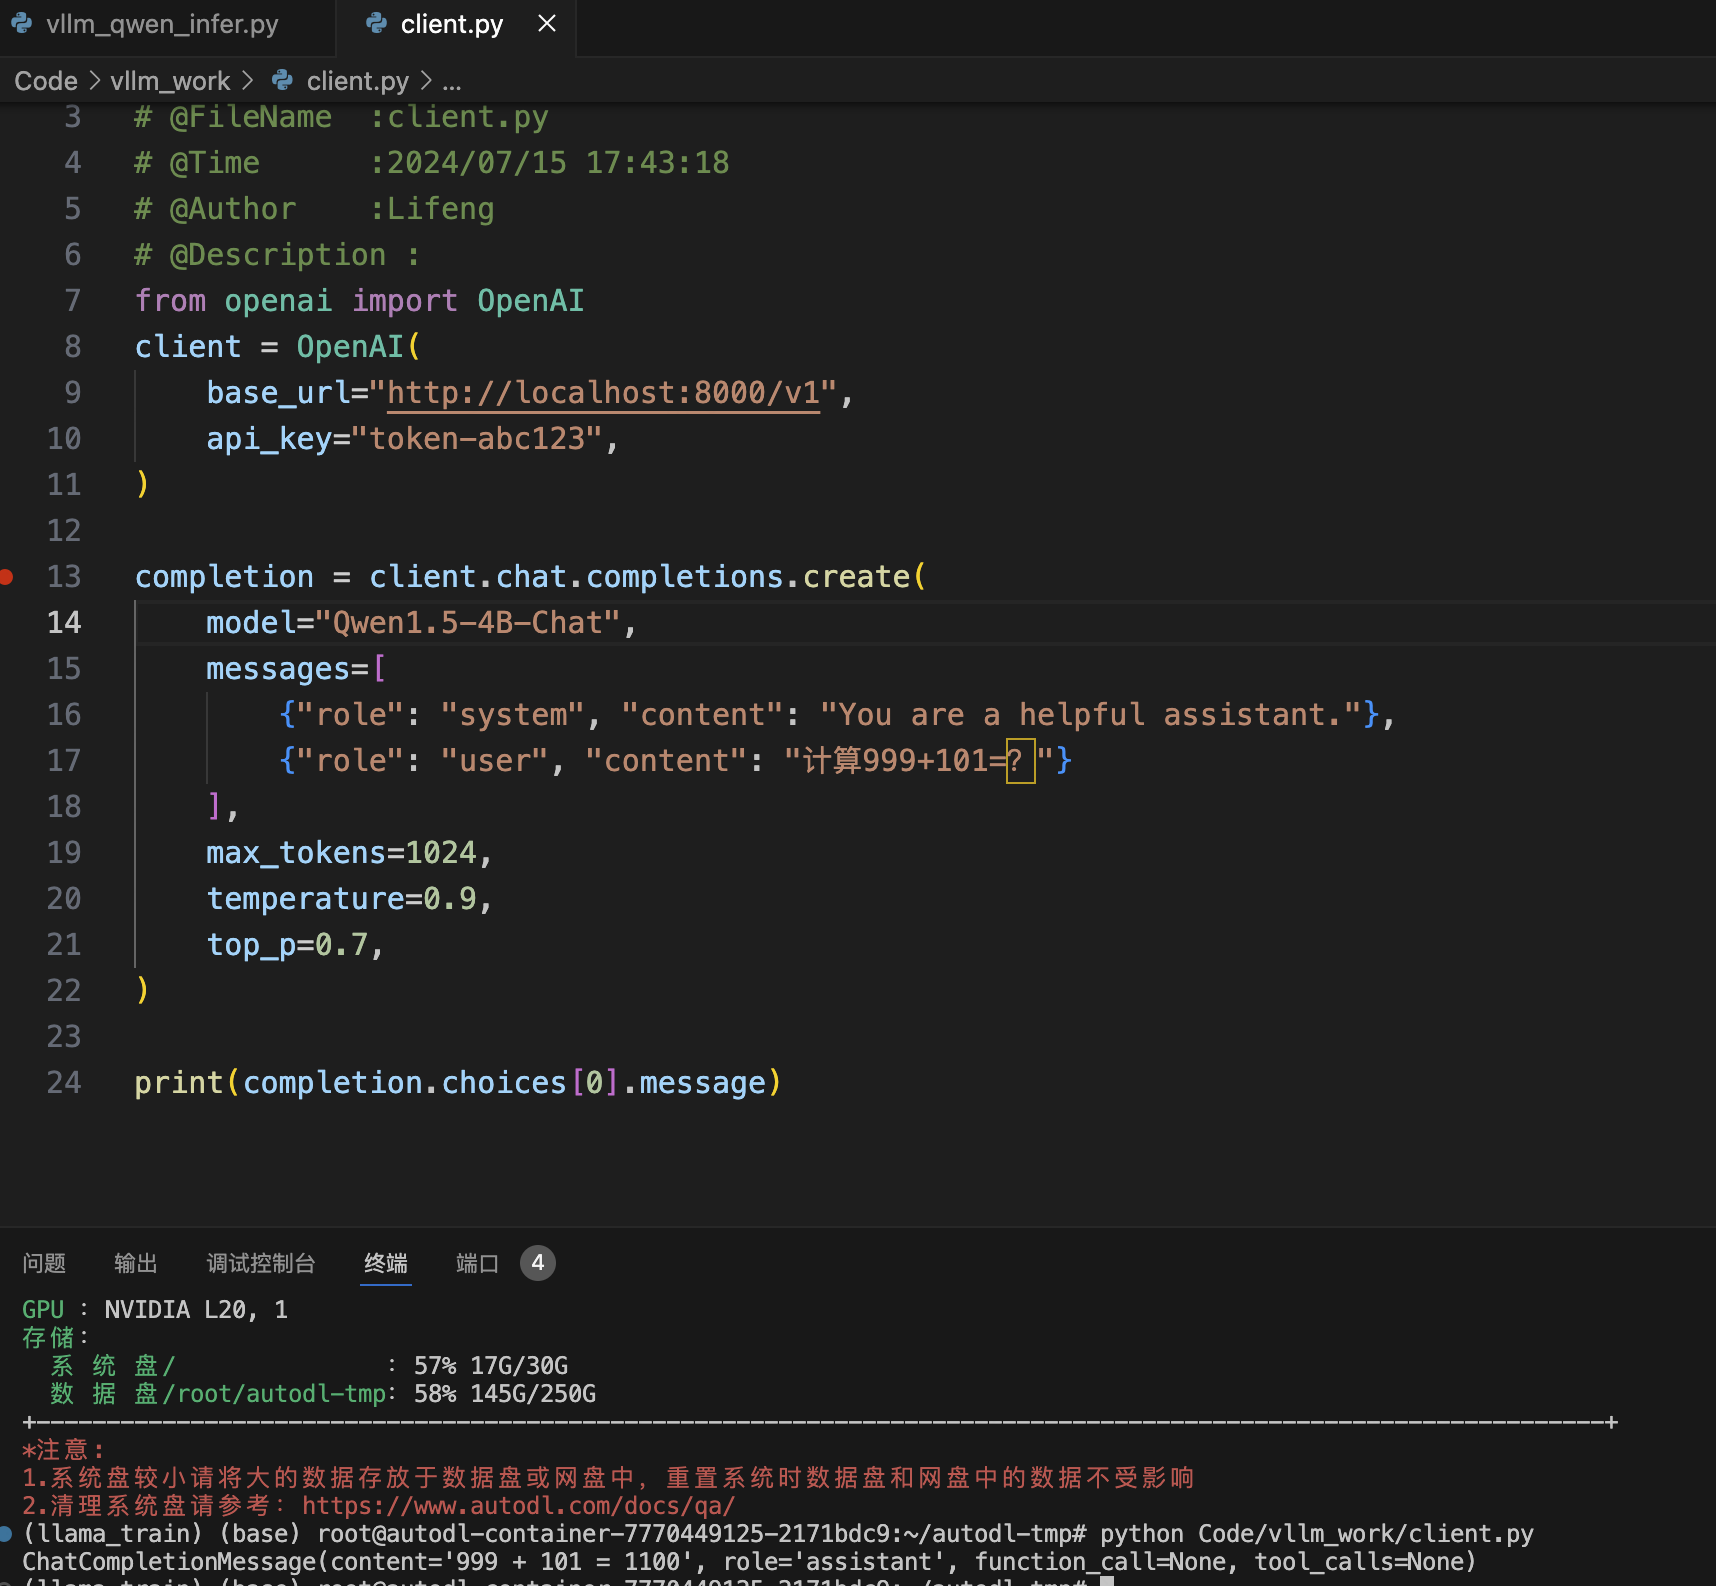Viewport: 1716px width, 1586px height.
Task: Select the client.py editor tab
Action: (451, 24)
